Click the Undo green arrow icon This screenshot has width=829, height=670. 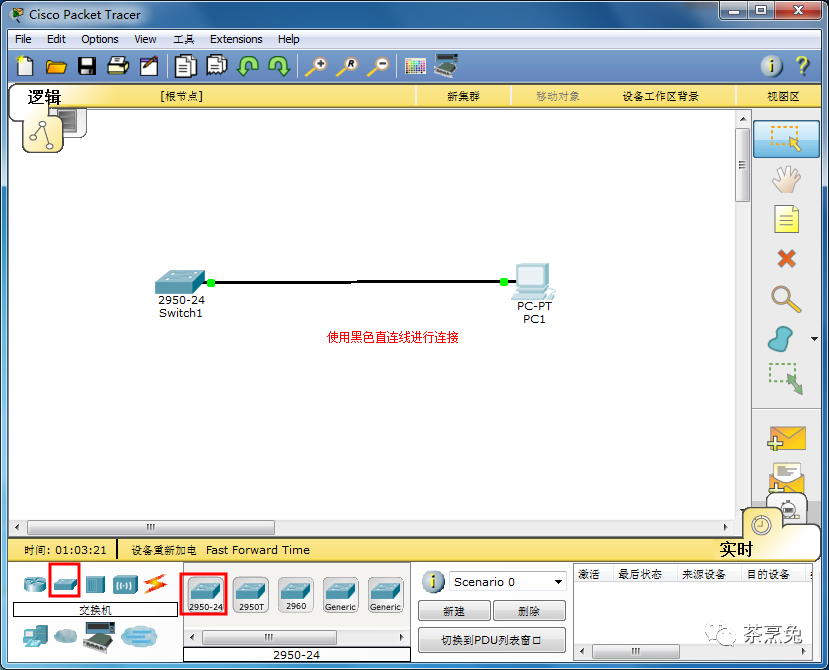click(x=248, y=66)
